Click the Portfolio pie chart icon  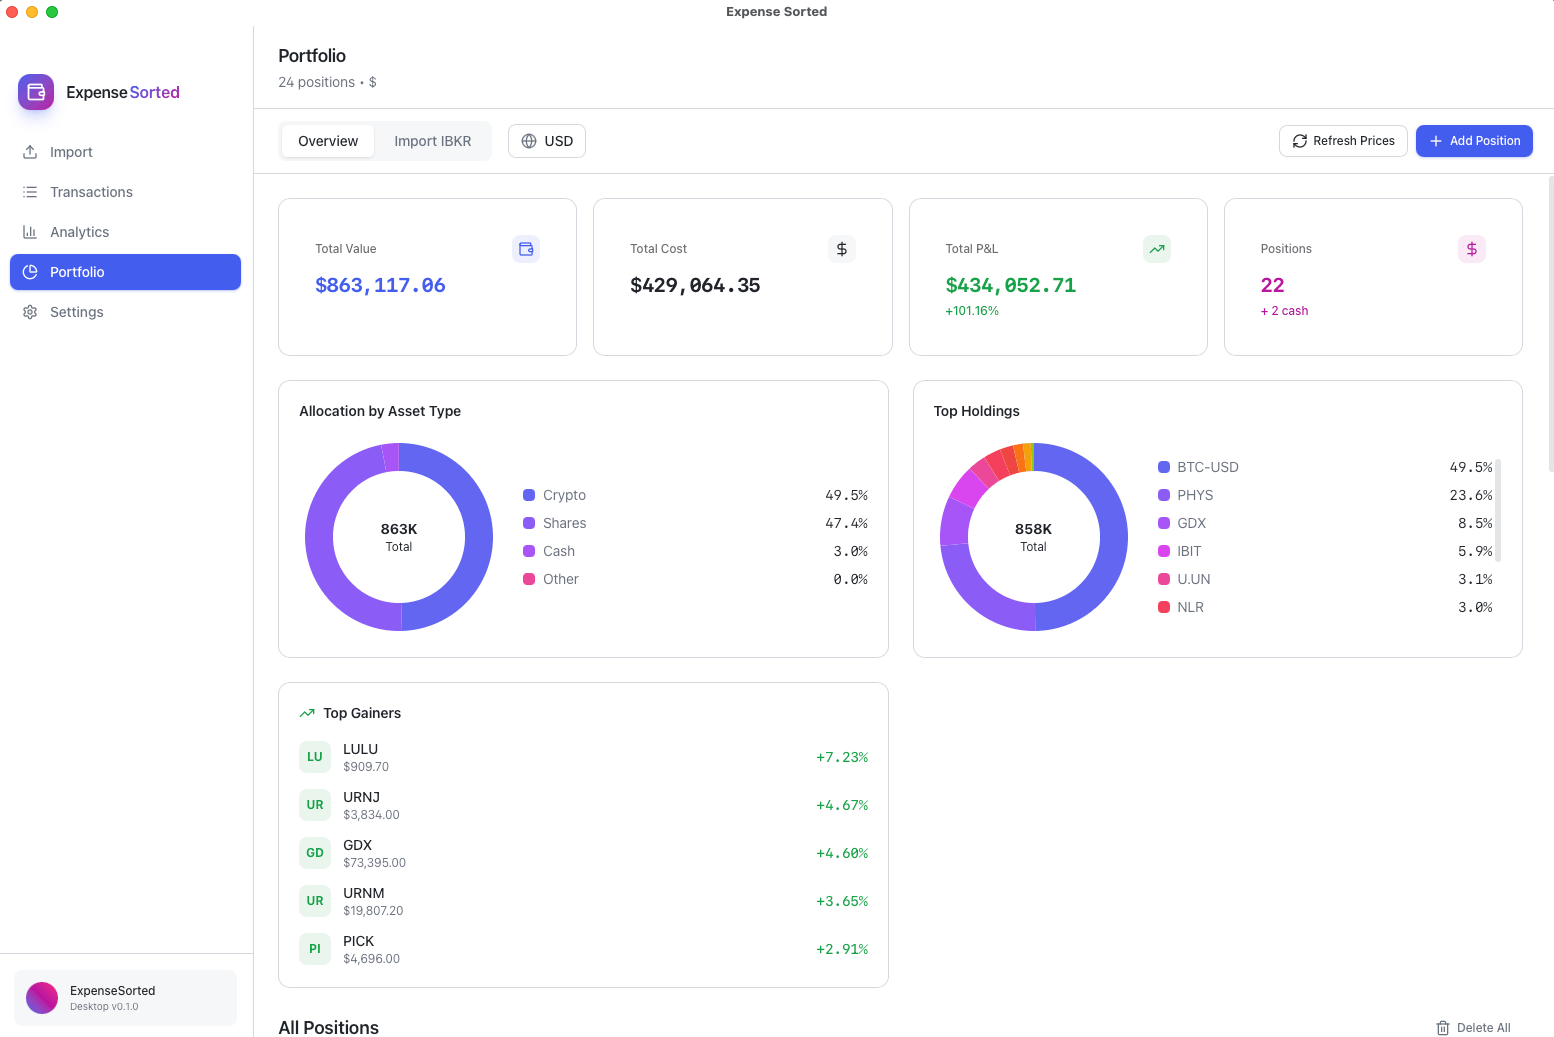pos(30,272)
